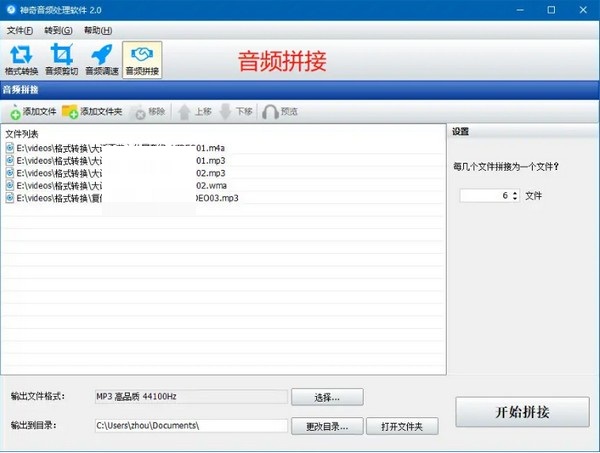Click the file icon of the 02.wma row
The height and width of the screenshot is (453, 600).
point(10,185)
